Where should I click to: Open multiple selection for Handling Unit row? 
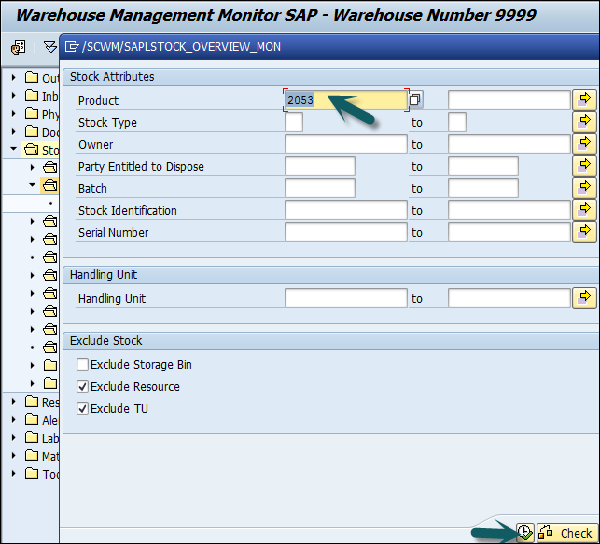[584, 298]
